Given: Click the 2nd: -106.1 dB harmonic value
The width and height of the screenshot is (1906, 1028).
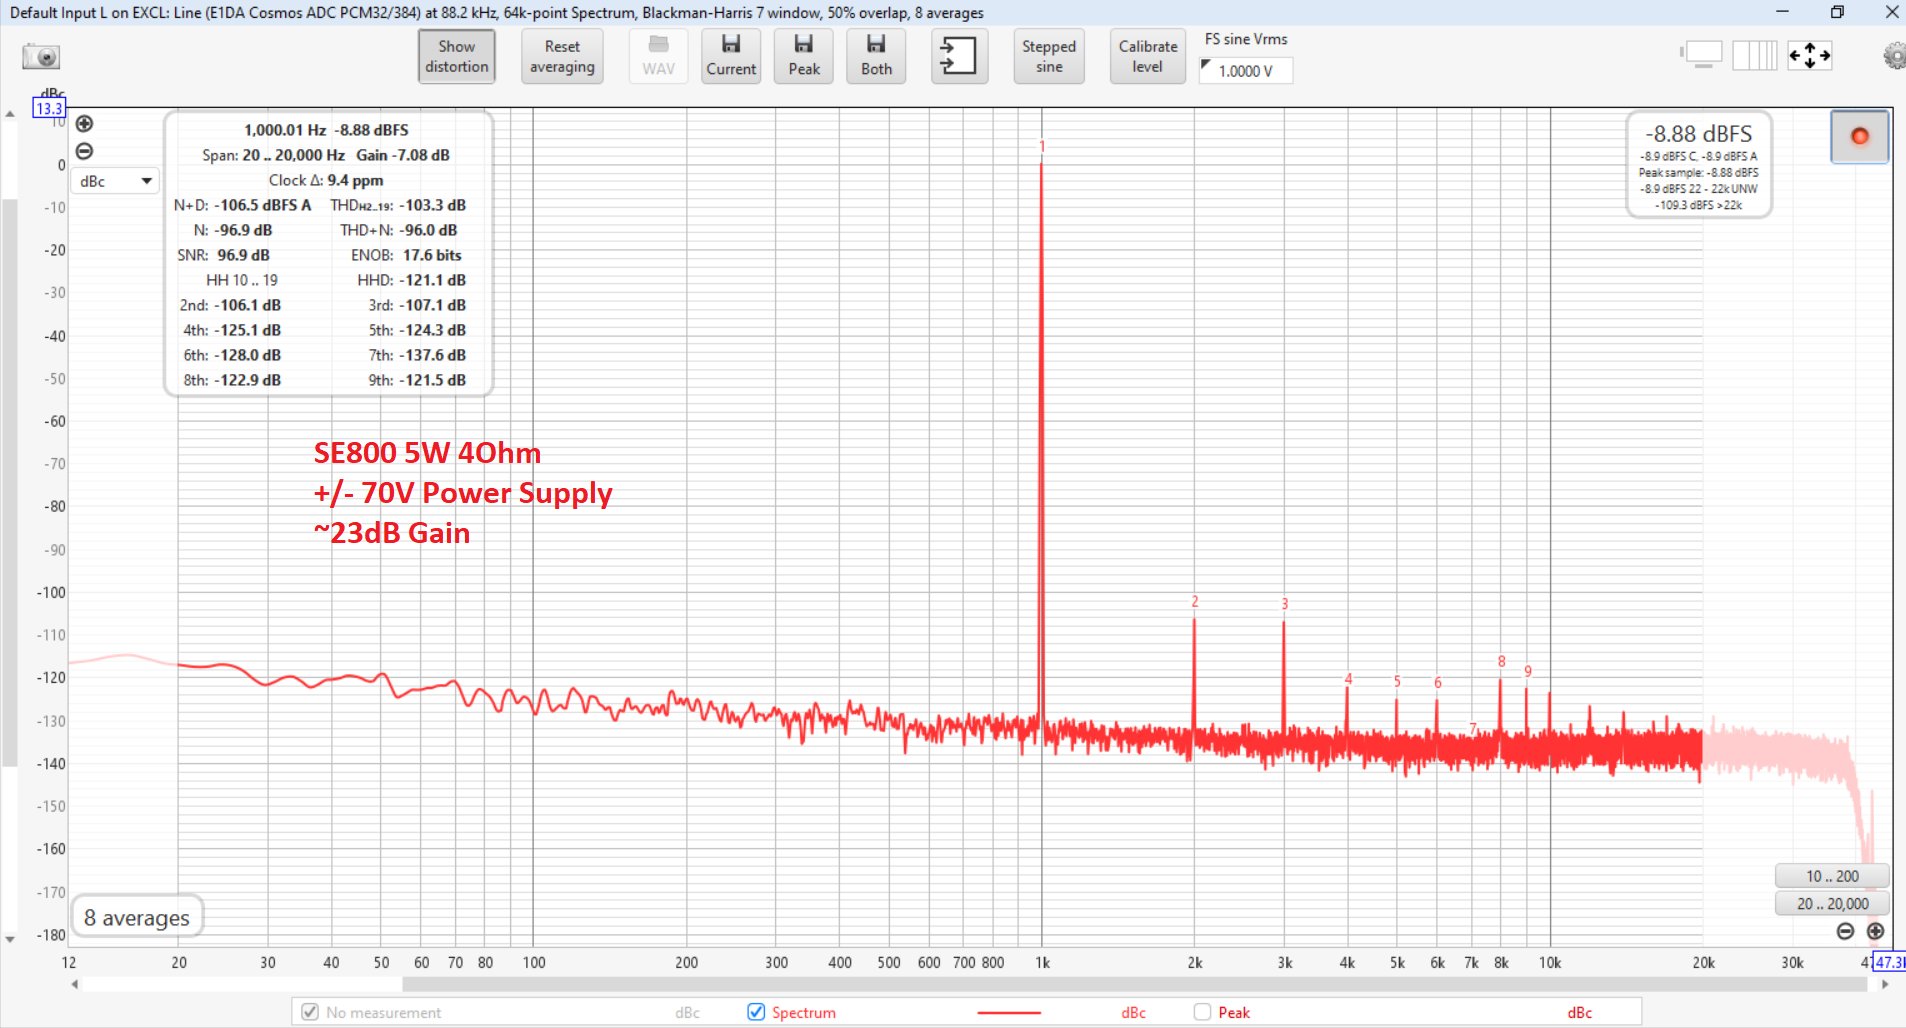Looking at the screenshot, I should [x=230, y=305].
